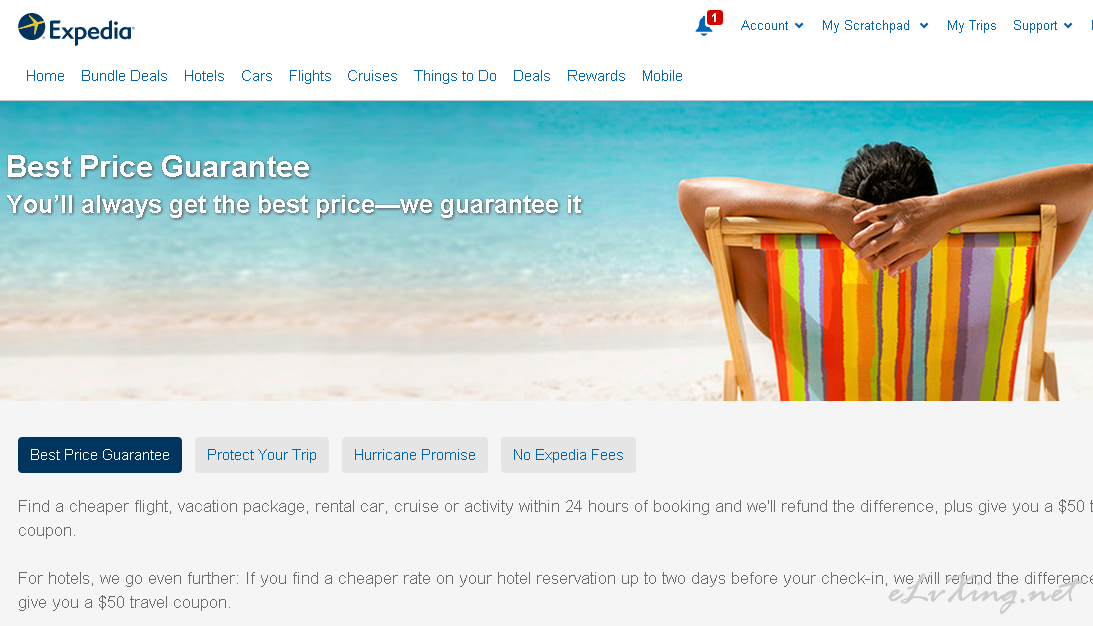This screenshot has width=1093, height=626.
Task: Open the Rewards page
Action: pos(596,76)
